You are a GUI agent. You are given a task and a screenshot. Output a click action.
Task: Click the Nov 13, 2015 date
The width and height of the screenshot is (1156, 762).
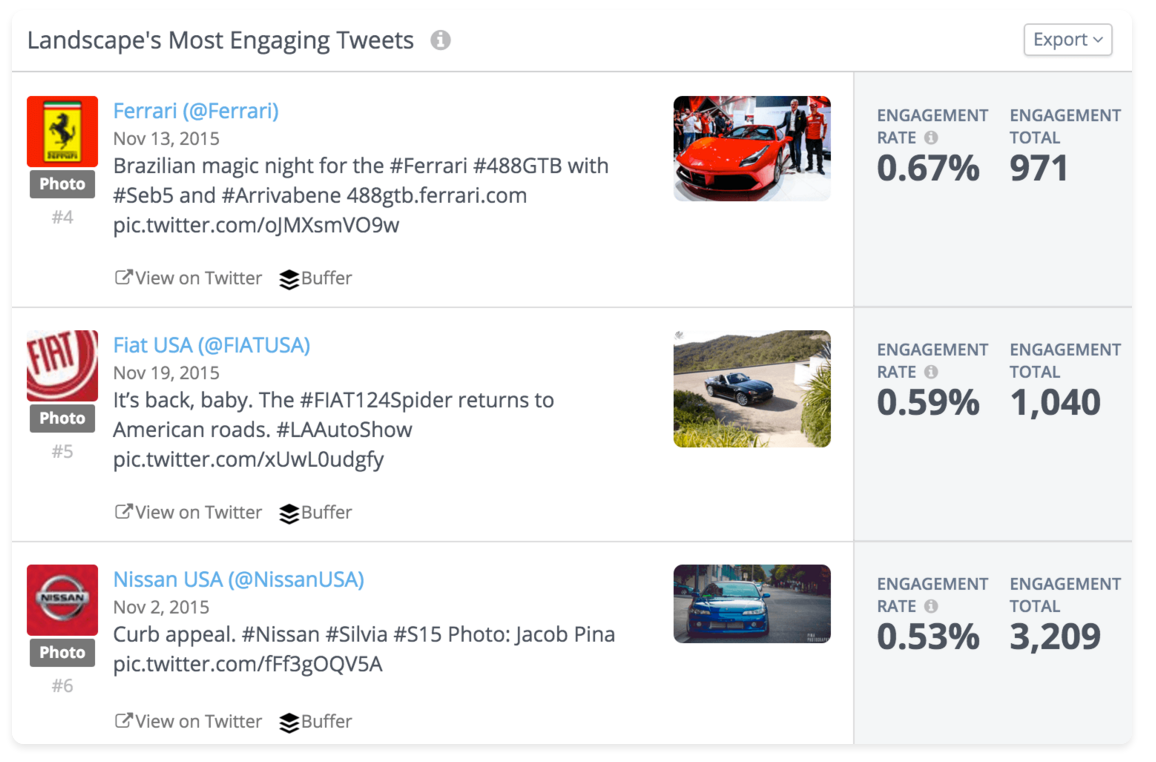click(x=167, y=139)
